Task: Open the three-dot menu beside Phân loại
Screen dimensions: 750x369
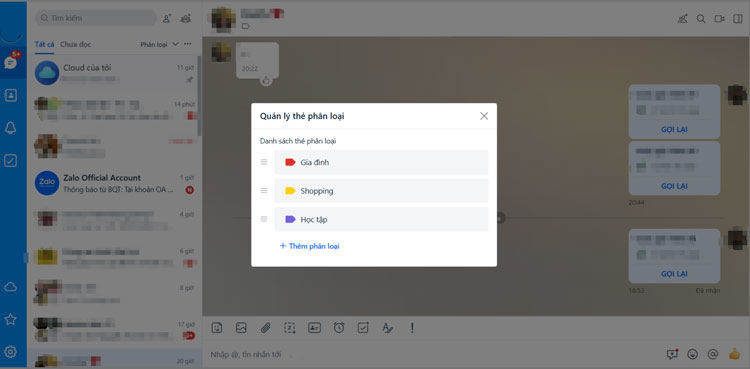Action: click(188, 44)
